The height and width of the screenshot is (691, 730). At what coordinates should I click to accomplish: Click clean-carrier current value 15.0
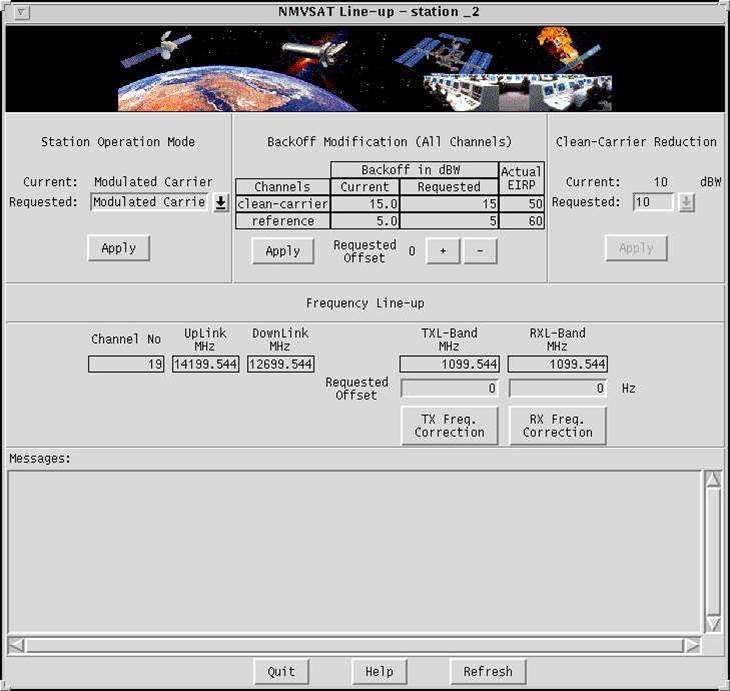tap(365, 204)
